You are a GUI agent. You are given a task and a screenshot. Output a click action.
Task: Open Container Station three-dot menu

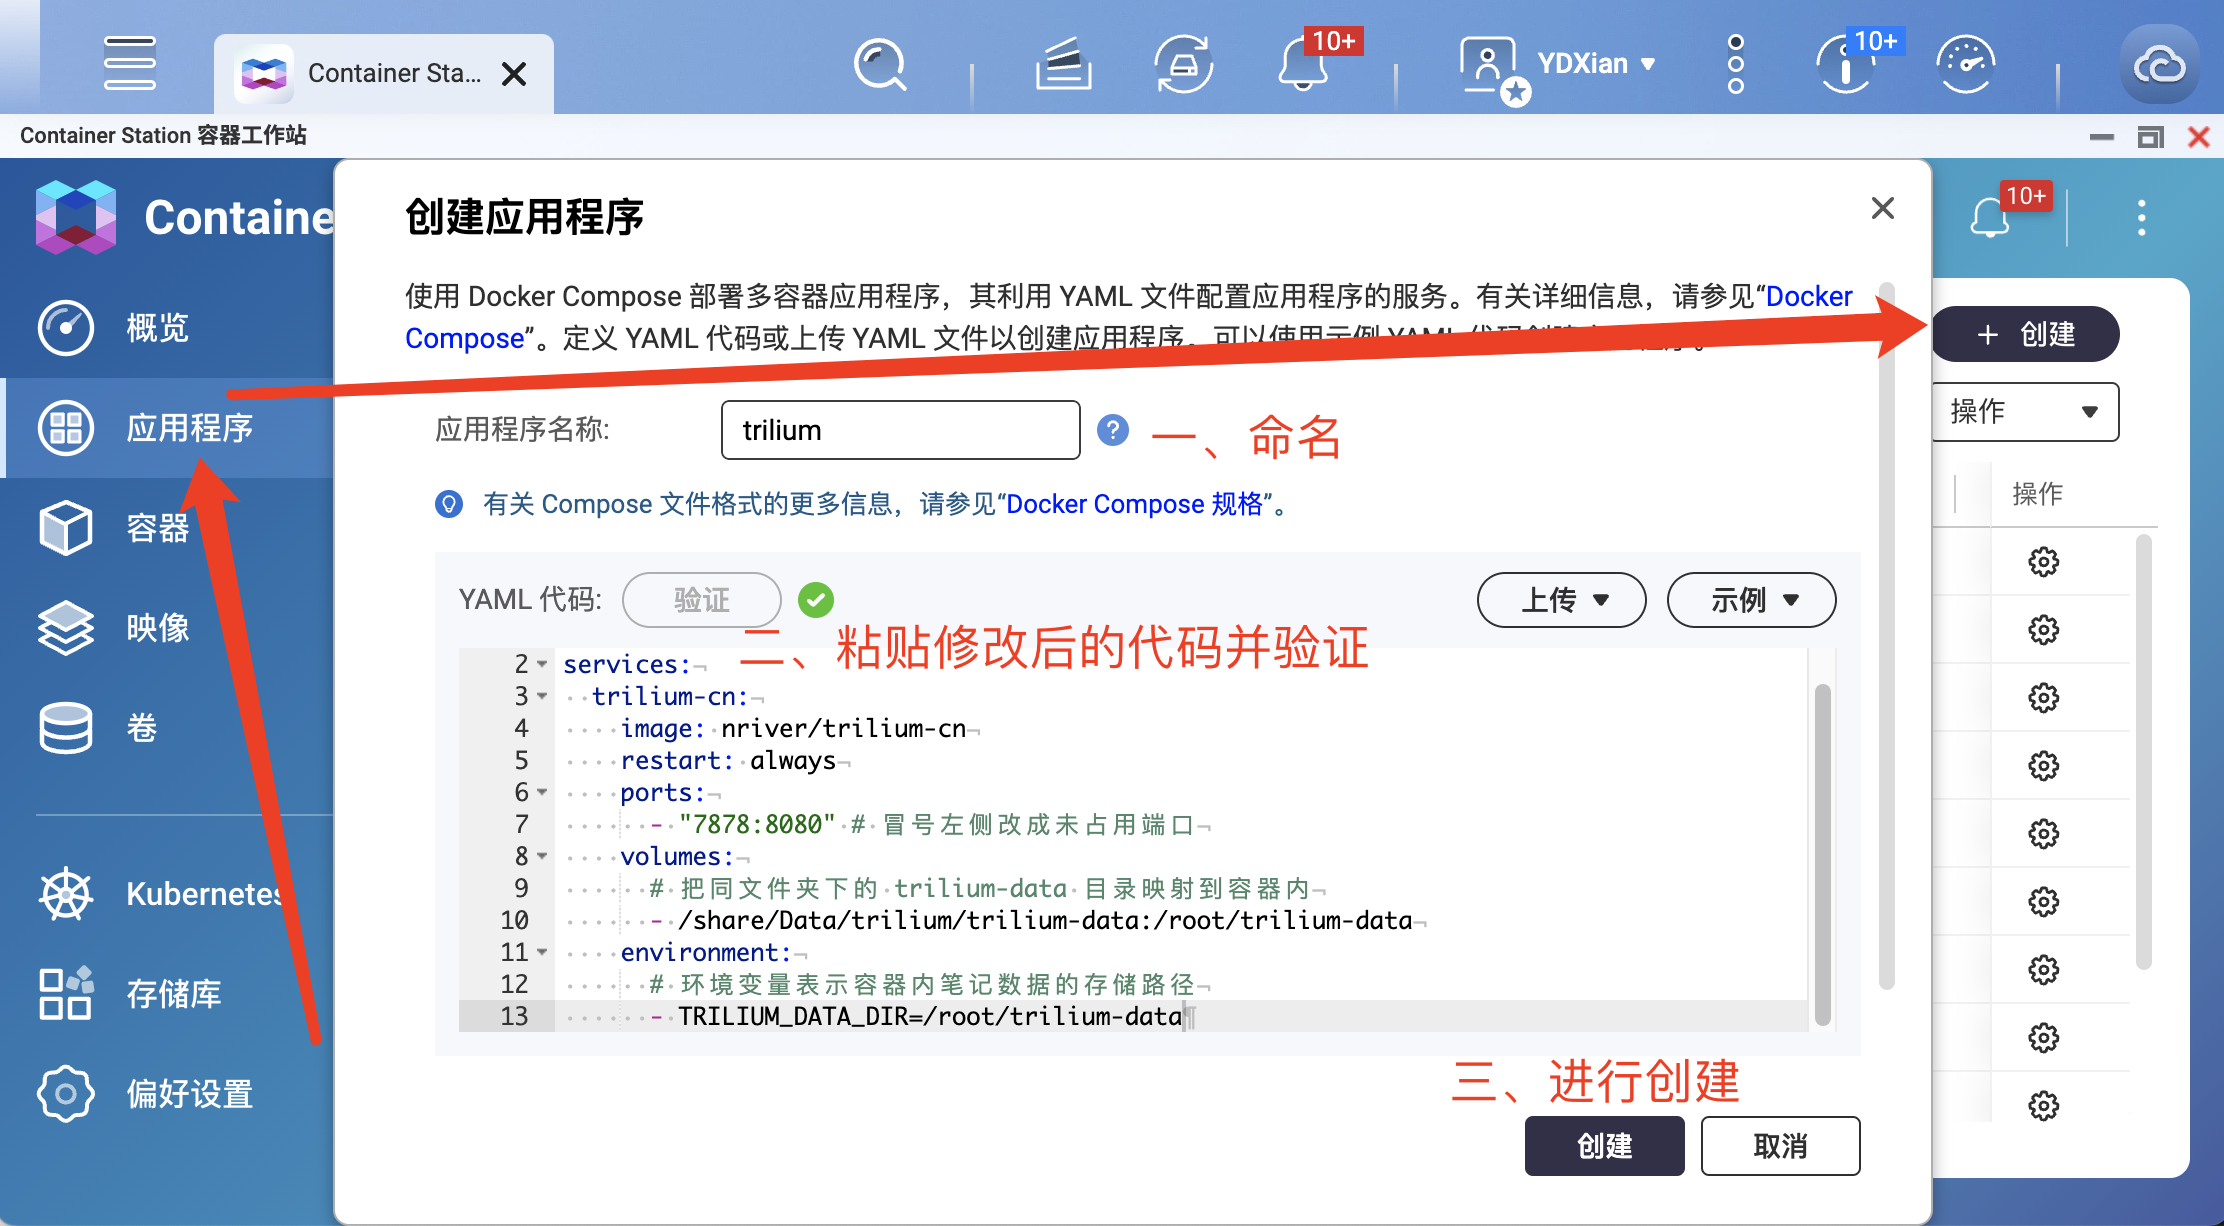tap(2142, 217)
